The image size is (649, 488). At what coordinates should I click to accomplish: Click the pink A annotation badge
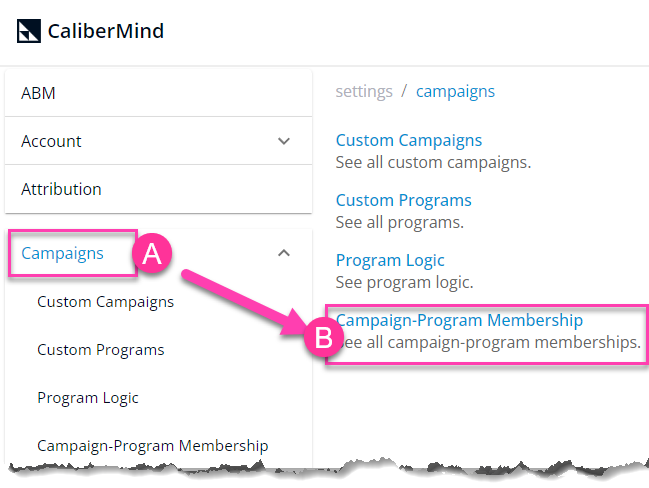[x=152, y=253]
